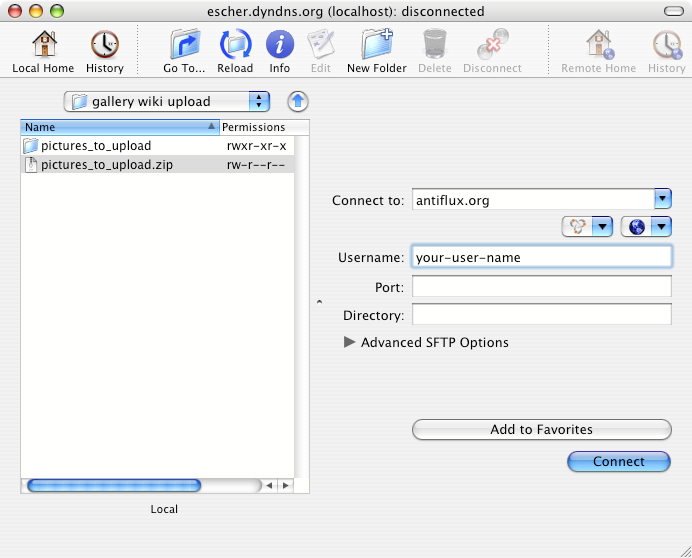Click the Remote Home toolbar icon
Image resolution: width=692 pixels, height=558 pixels.
(x=598, y=45)
